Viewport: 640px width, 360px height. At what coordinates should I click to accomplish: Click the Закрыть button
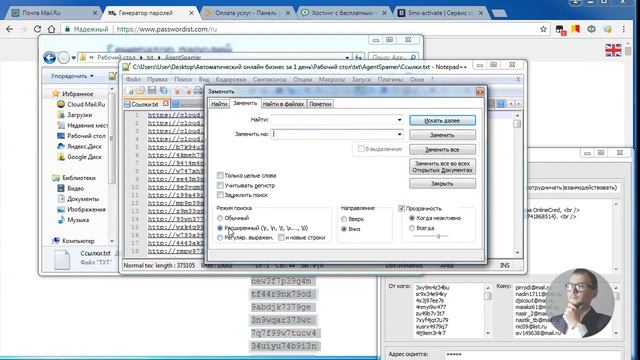442,184
